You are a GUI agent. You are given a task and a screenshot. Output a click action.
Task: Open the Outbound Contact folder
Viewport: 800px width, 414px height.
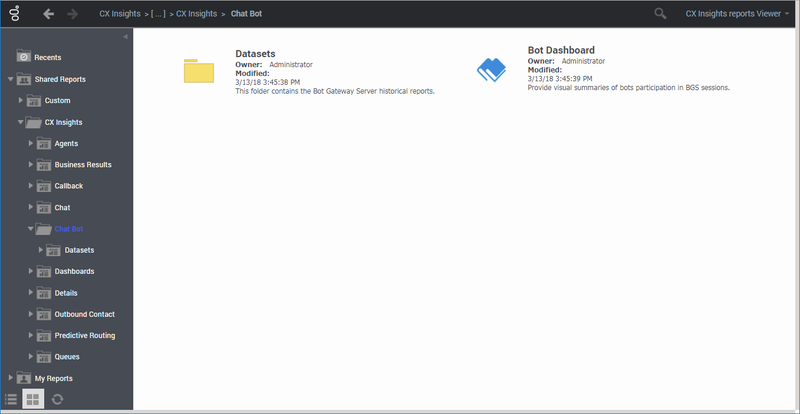[x=85, y=315]
